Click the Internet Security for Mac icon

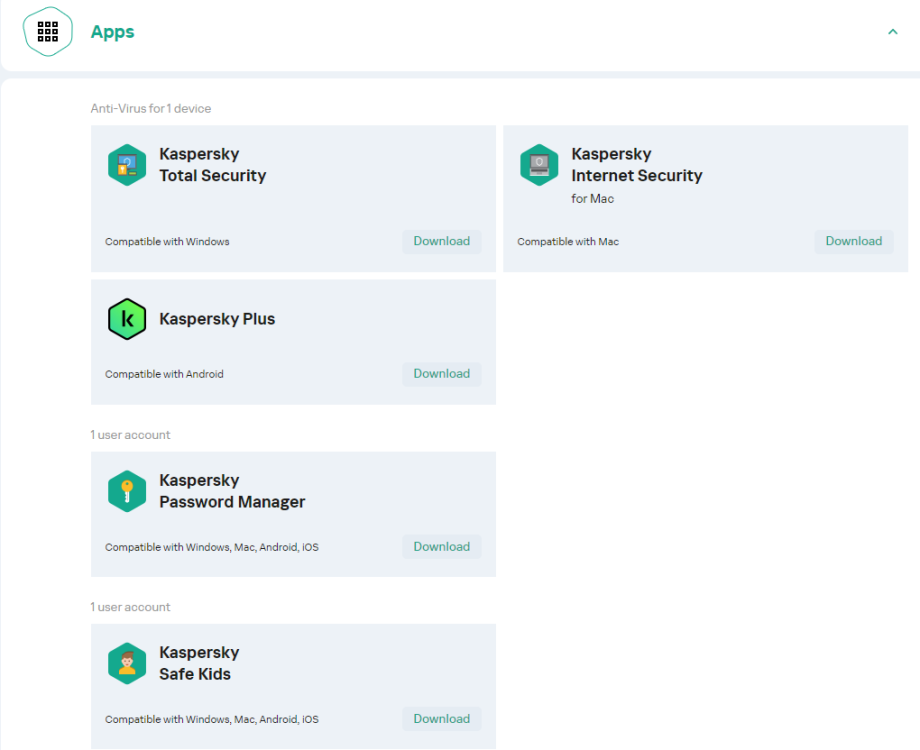point(539,165)
